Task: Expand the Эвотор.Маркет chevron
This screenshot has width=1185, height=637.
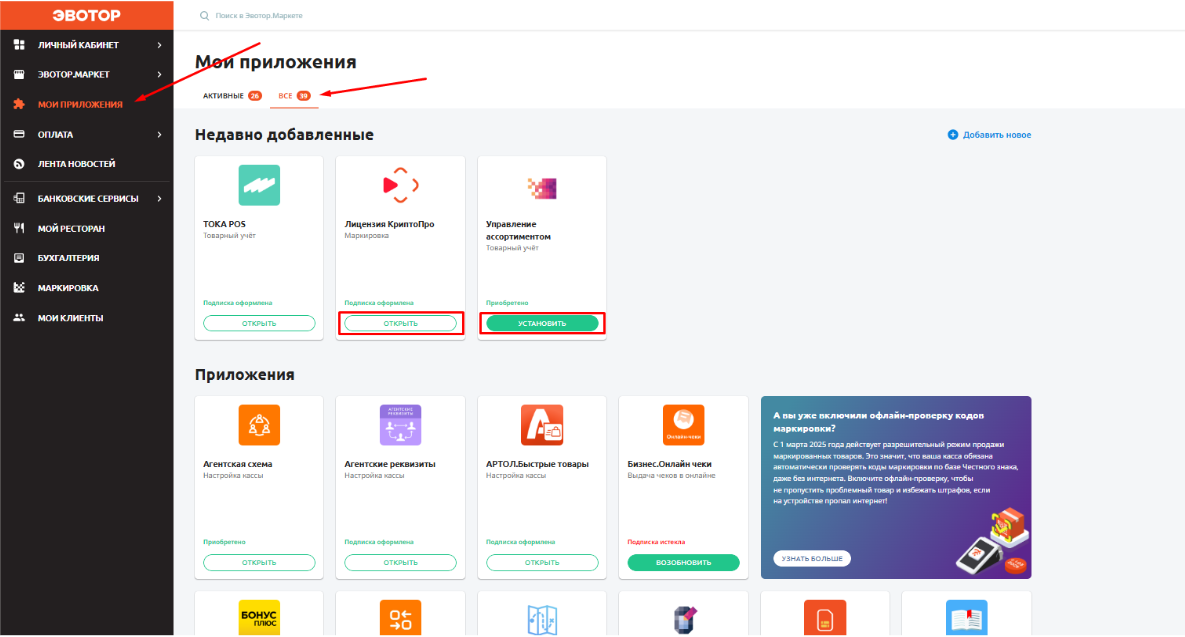Action: (159, 74)
